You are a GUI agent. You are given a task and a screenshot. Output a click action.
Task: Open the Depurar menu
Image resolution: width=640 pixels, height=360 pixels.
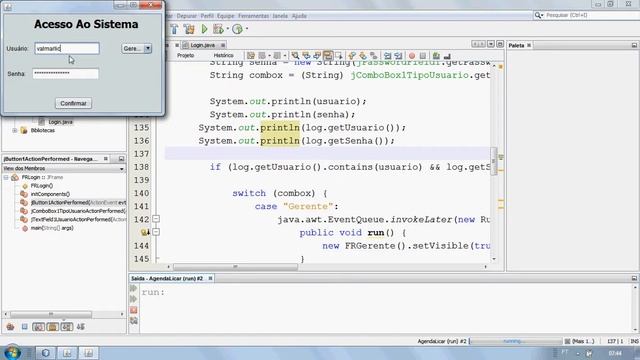pos(187,16)
